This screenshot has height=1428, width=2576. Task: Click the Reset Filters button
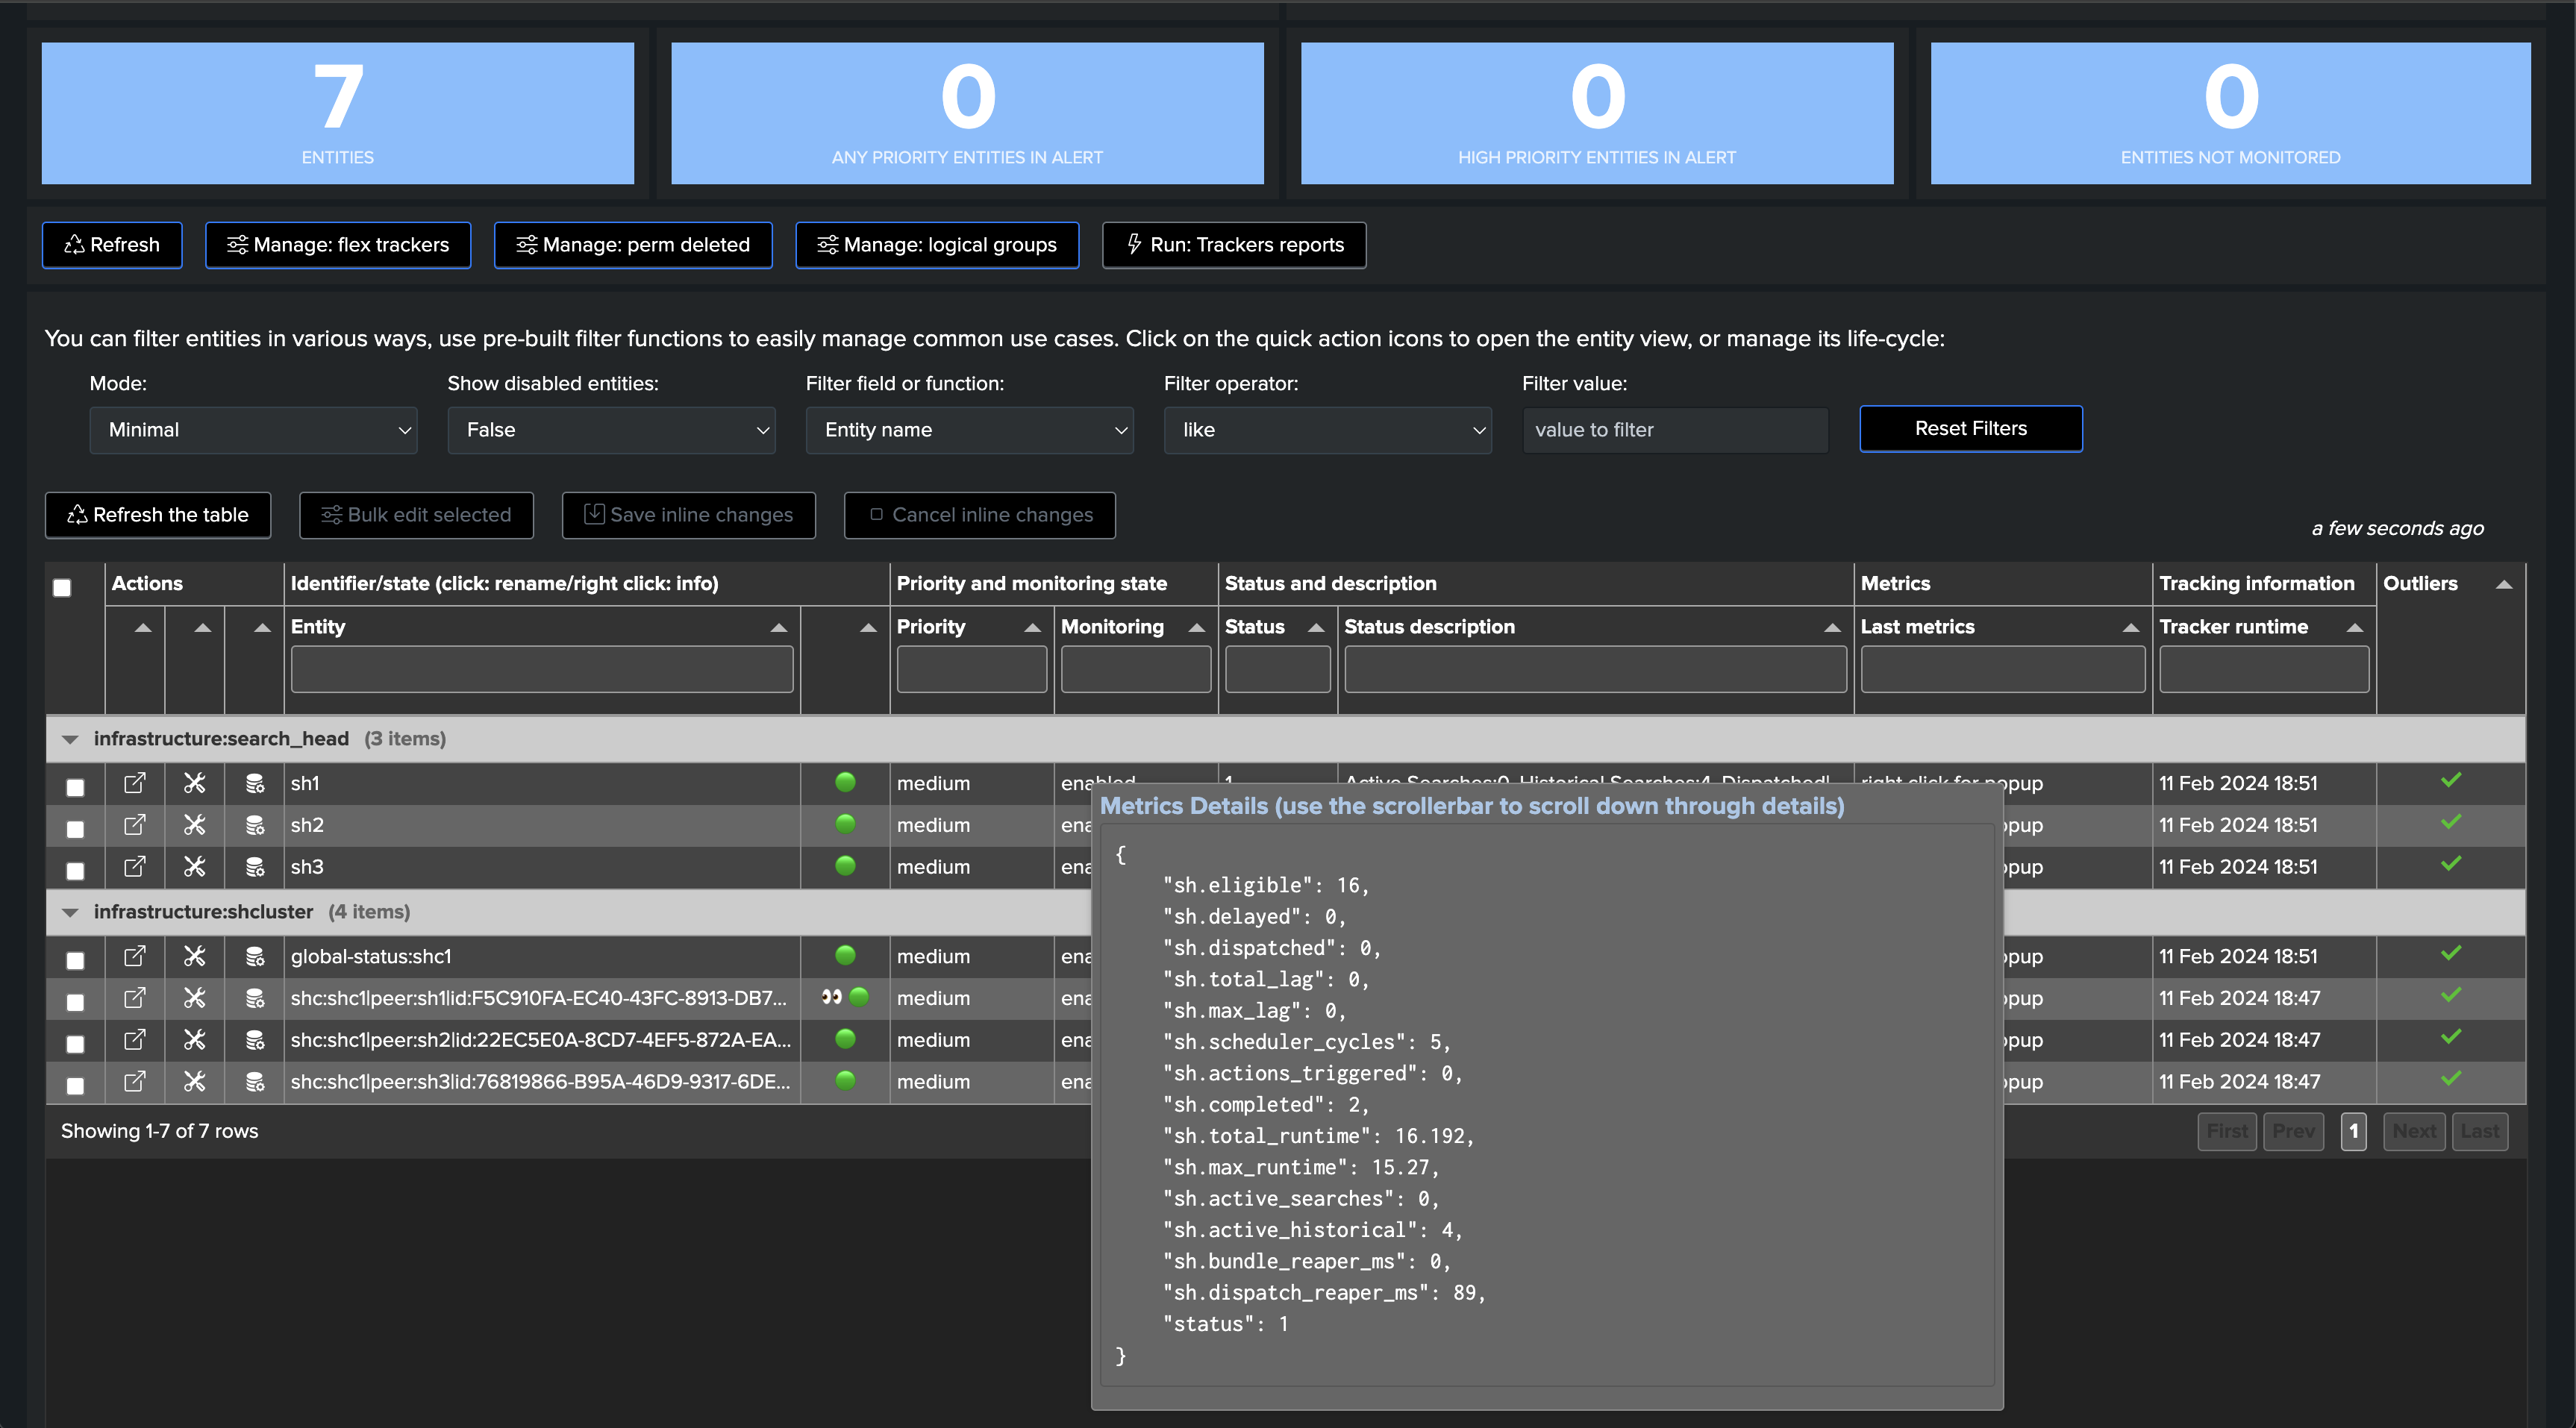(x=1970, y=429)
